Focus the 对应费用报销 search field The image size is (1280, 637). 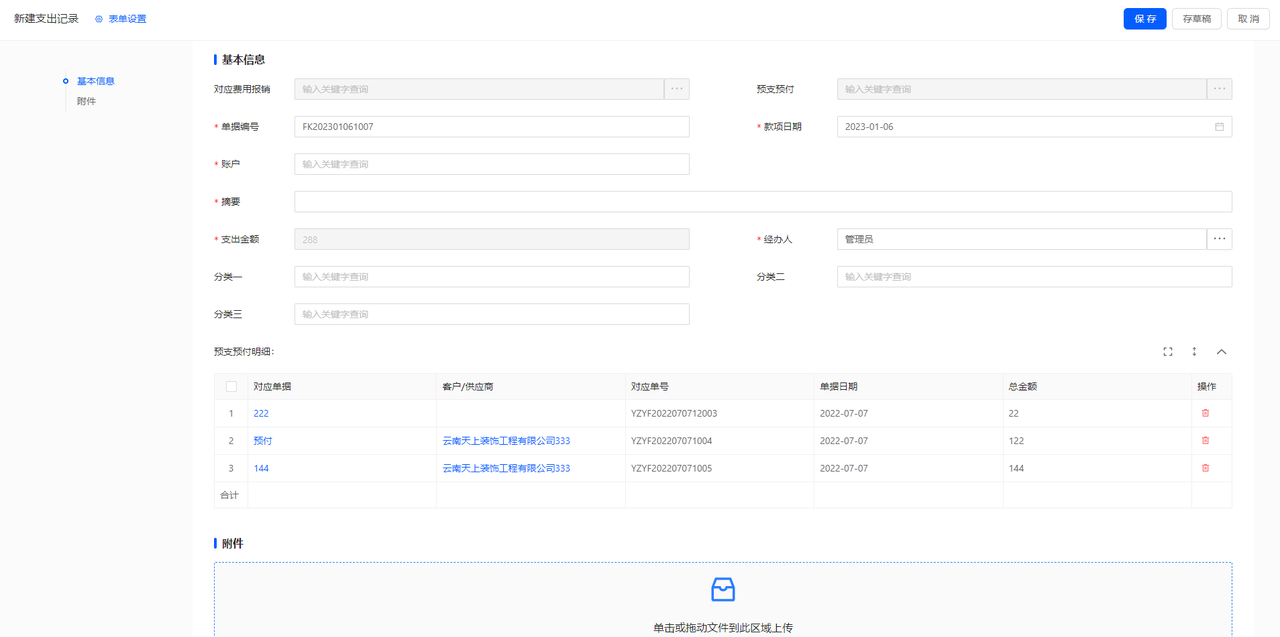(x=479, y=89)
